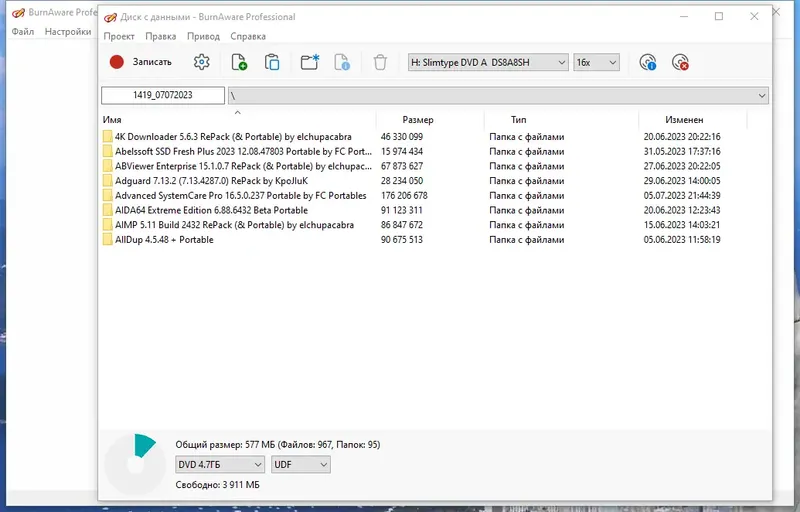Sort by the Изменен column header
Image resolution: width=800 pixels, height=512 pixels.
click(x=692, y=120)
